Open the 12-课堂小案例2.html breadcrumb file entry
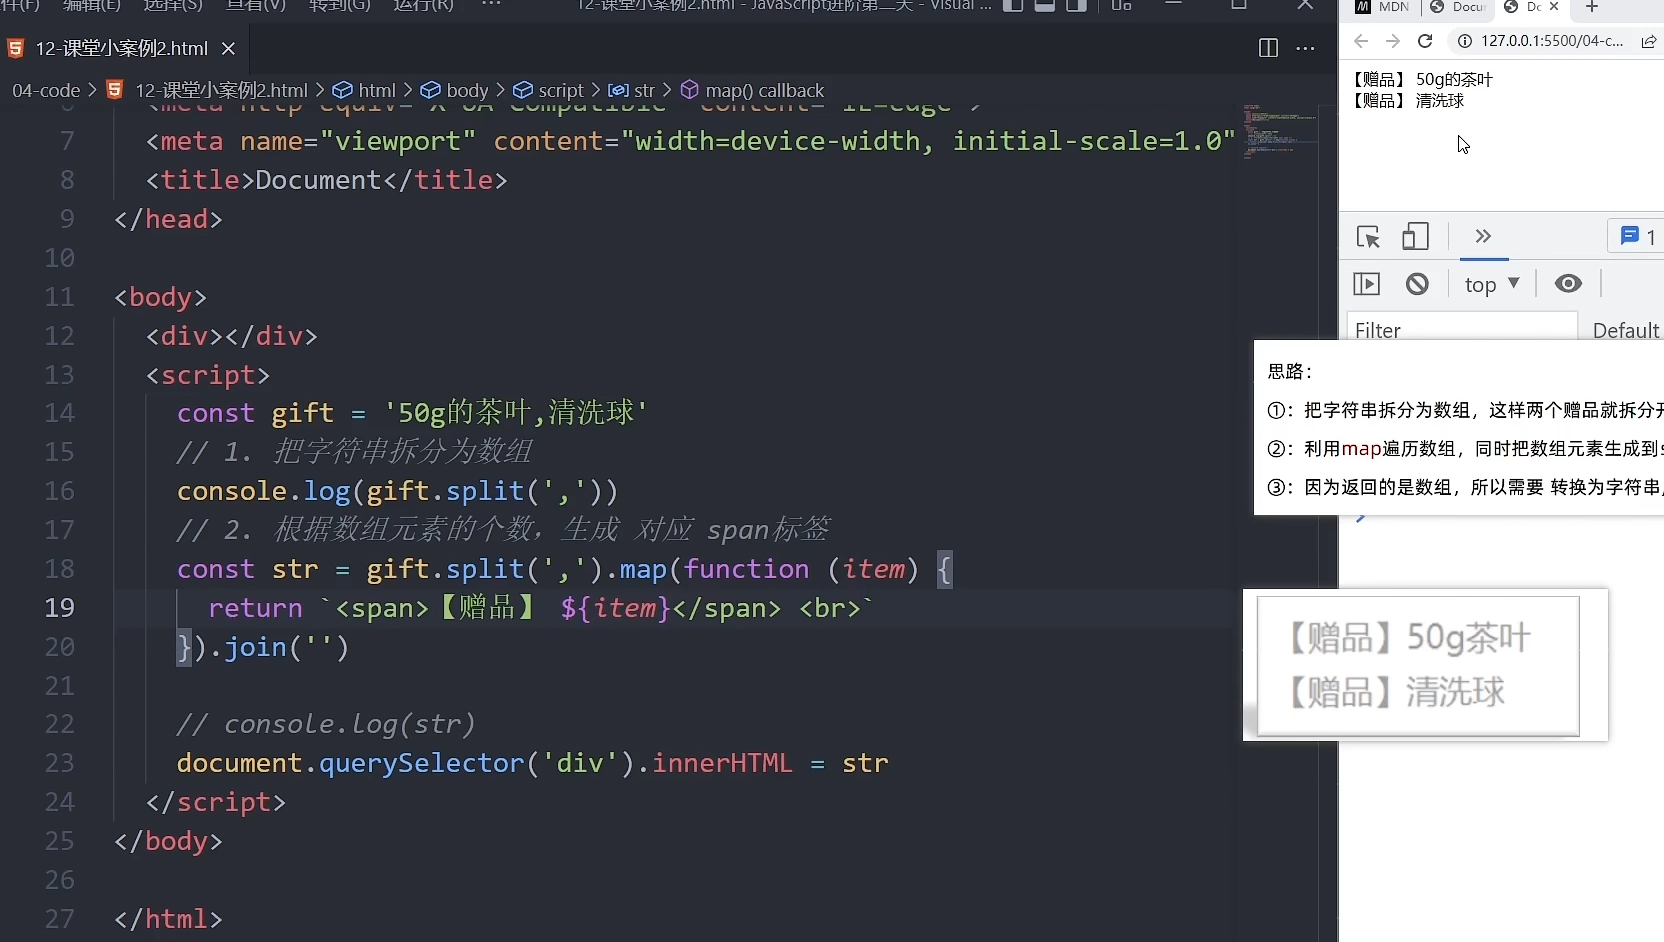Viewport: 1664px width, 942px height. pos(221,90)
